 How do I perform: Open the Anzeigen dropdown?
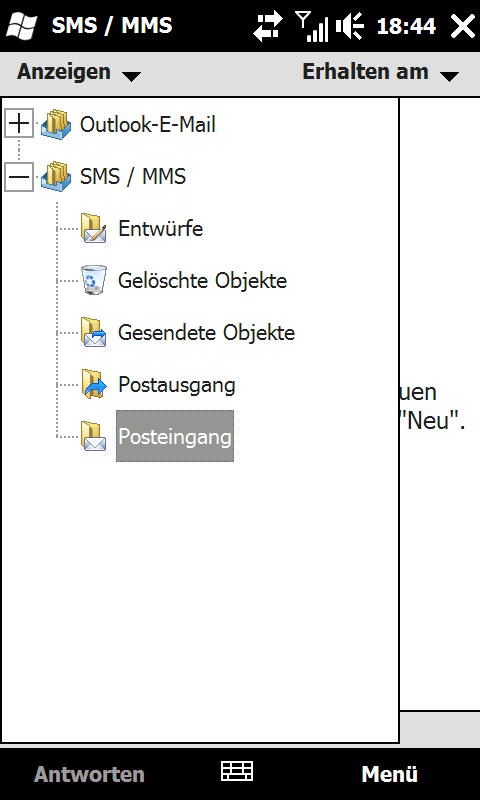(x=79, y=72)
